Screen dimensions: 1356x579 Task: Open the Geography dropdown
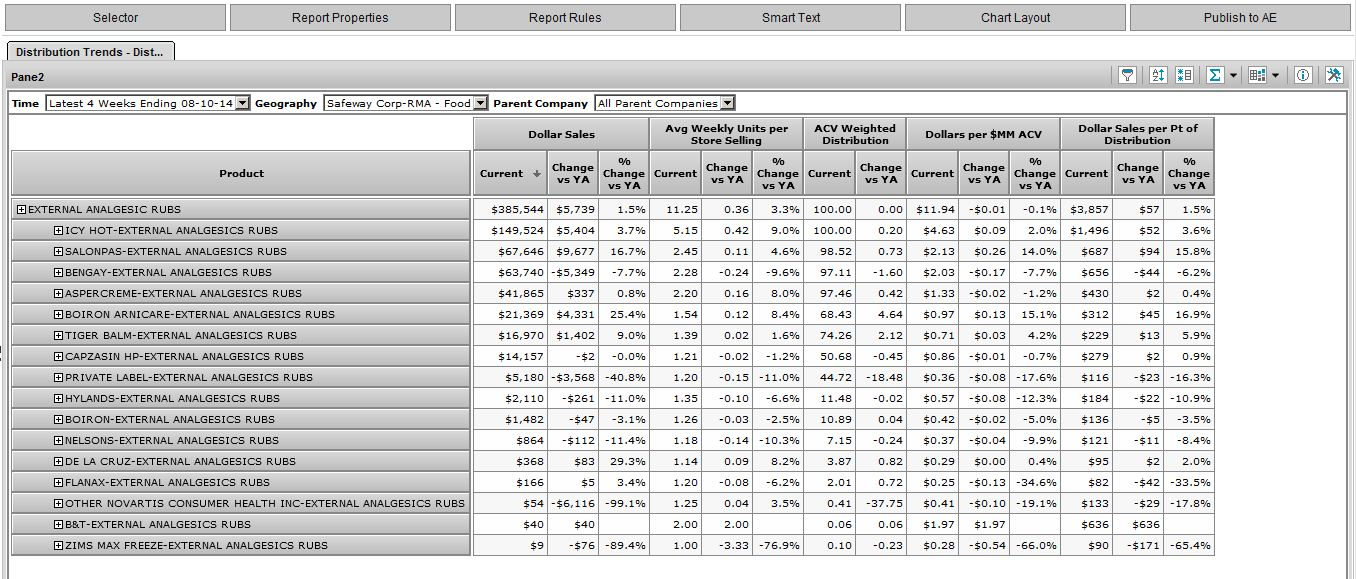481,103
